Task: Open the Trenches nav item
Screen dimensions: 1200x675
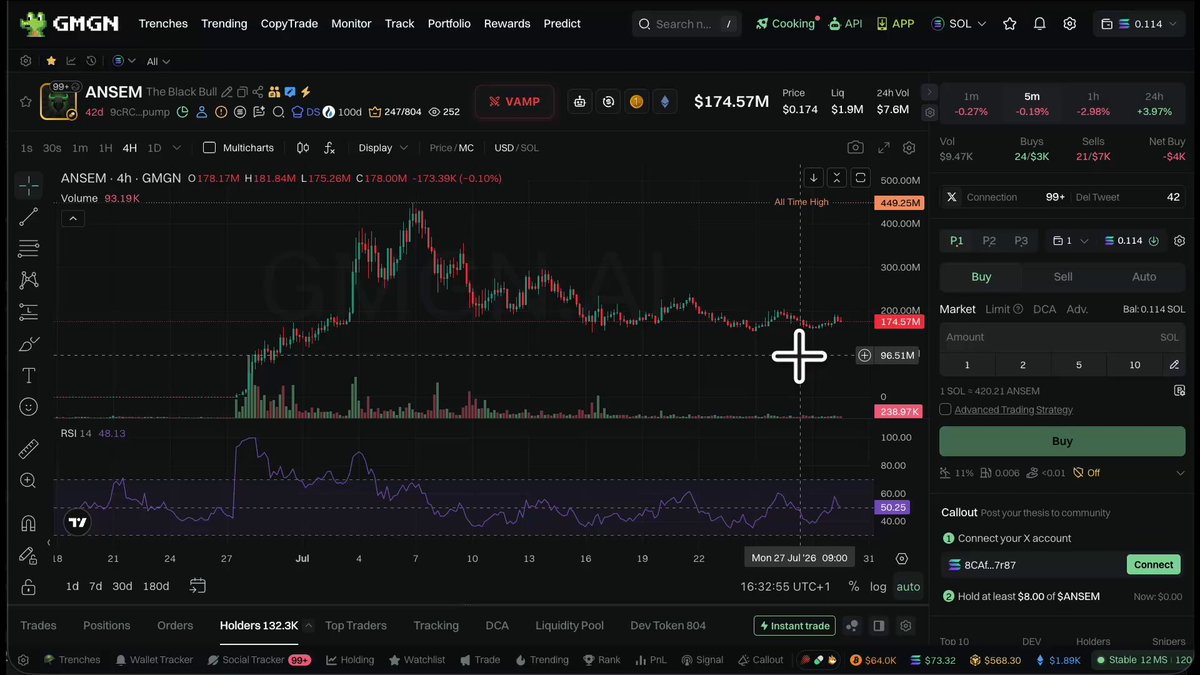Action: coord(163,24)
